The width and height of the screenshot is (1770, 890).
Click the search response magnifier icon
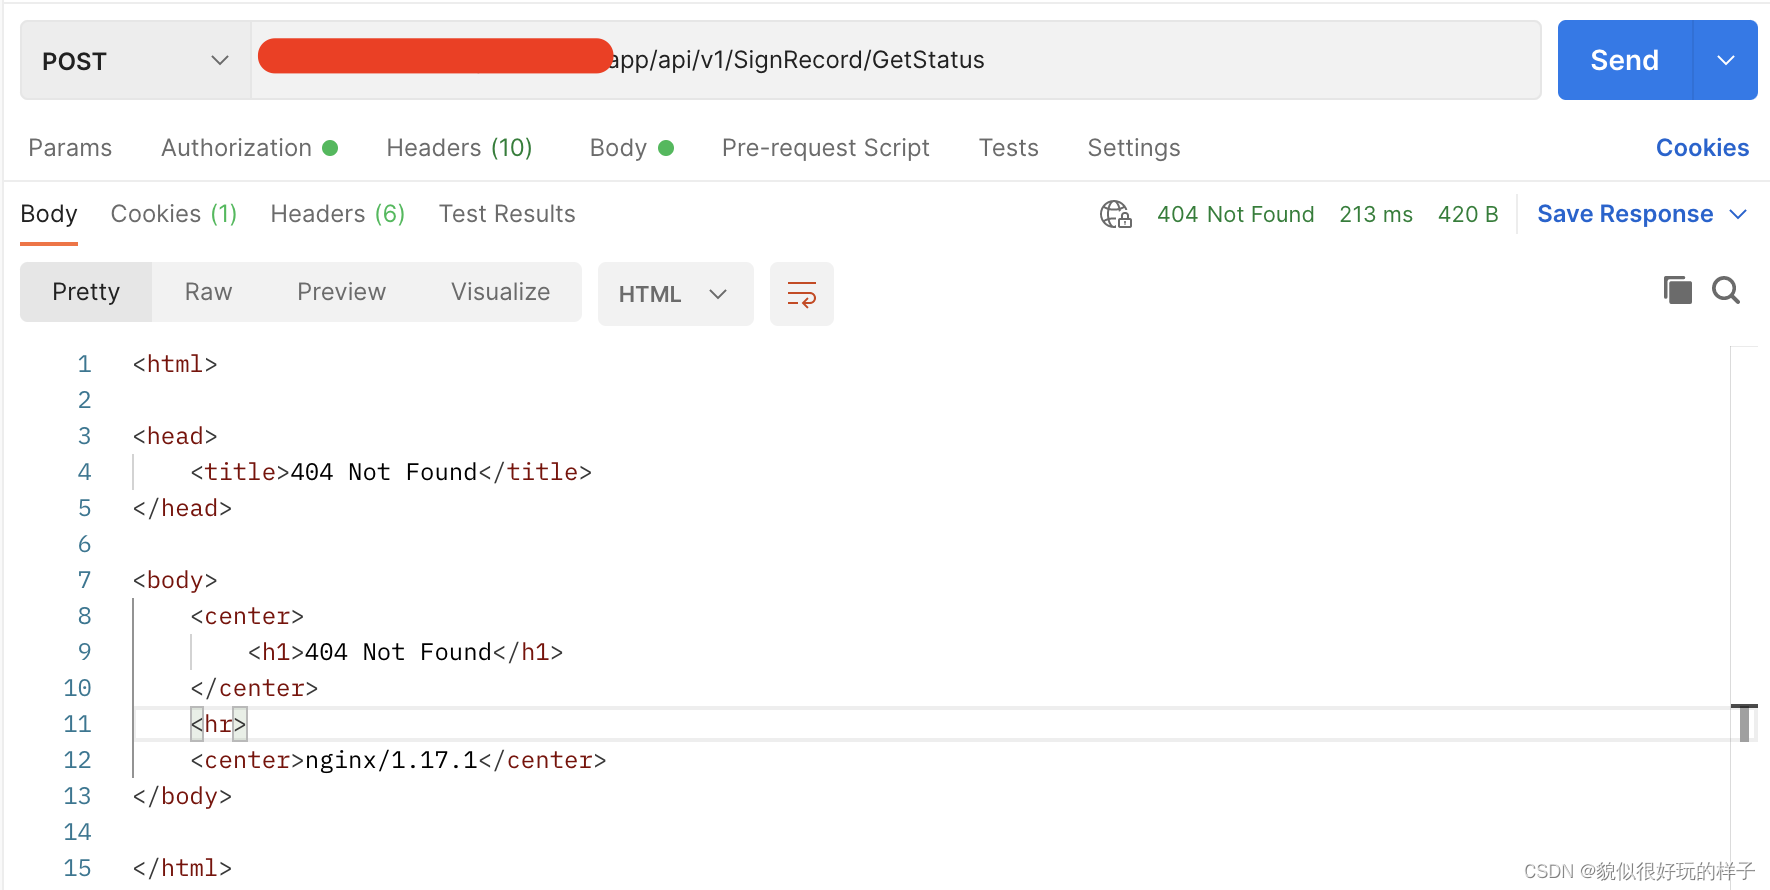coord(1726,290)
